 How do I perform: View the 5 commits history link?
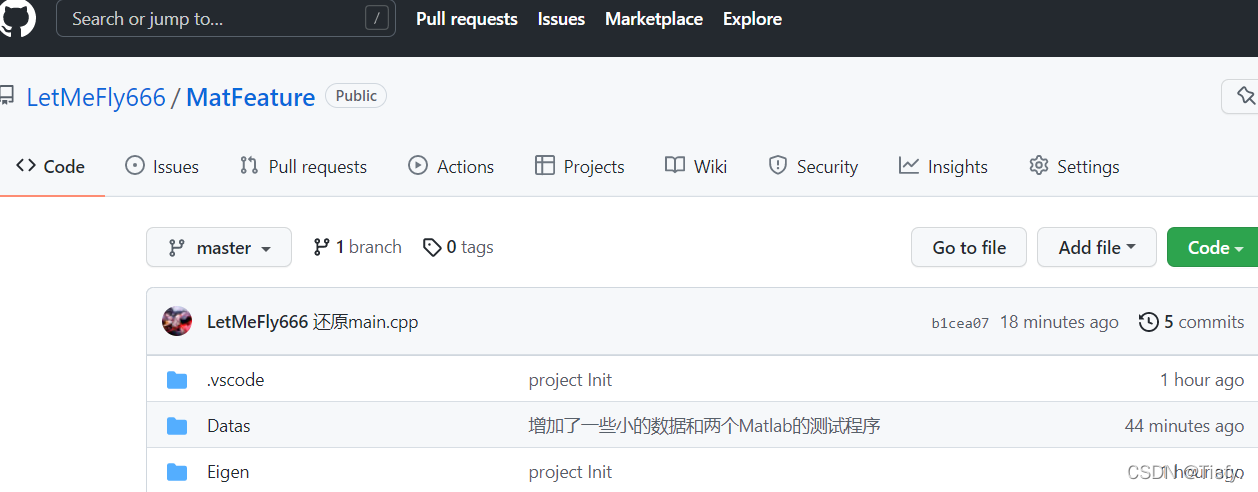1192,322
